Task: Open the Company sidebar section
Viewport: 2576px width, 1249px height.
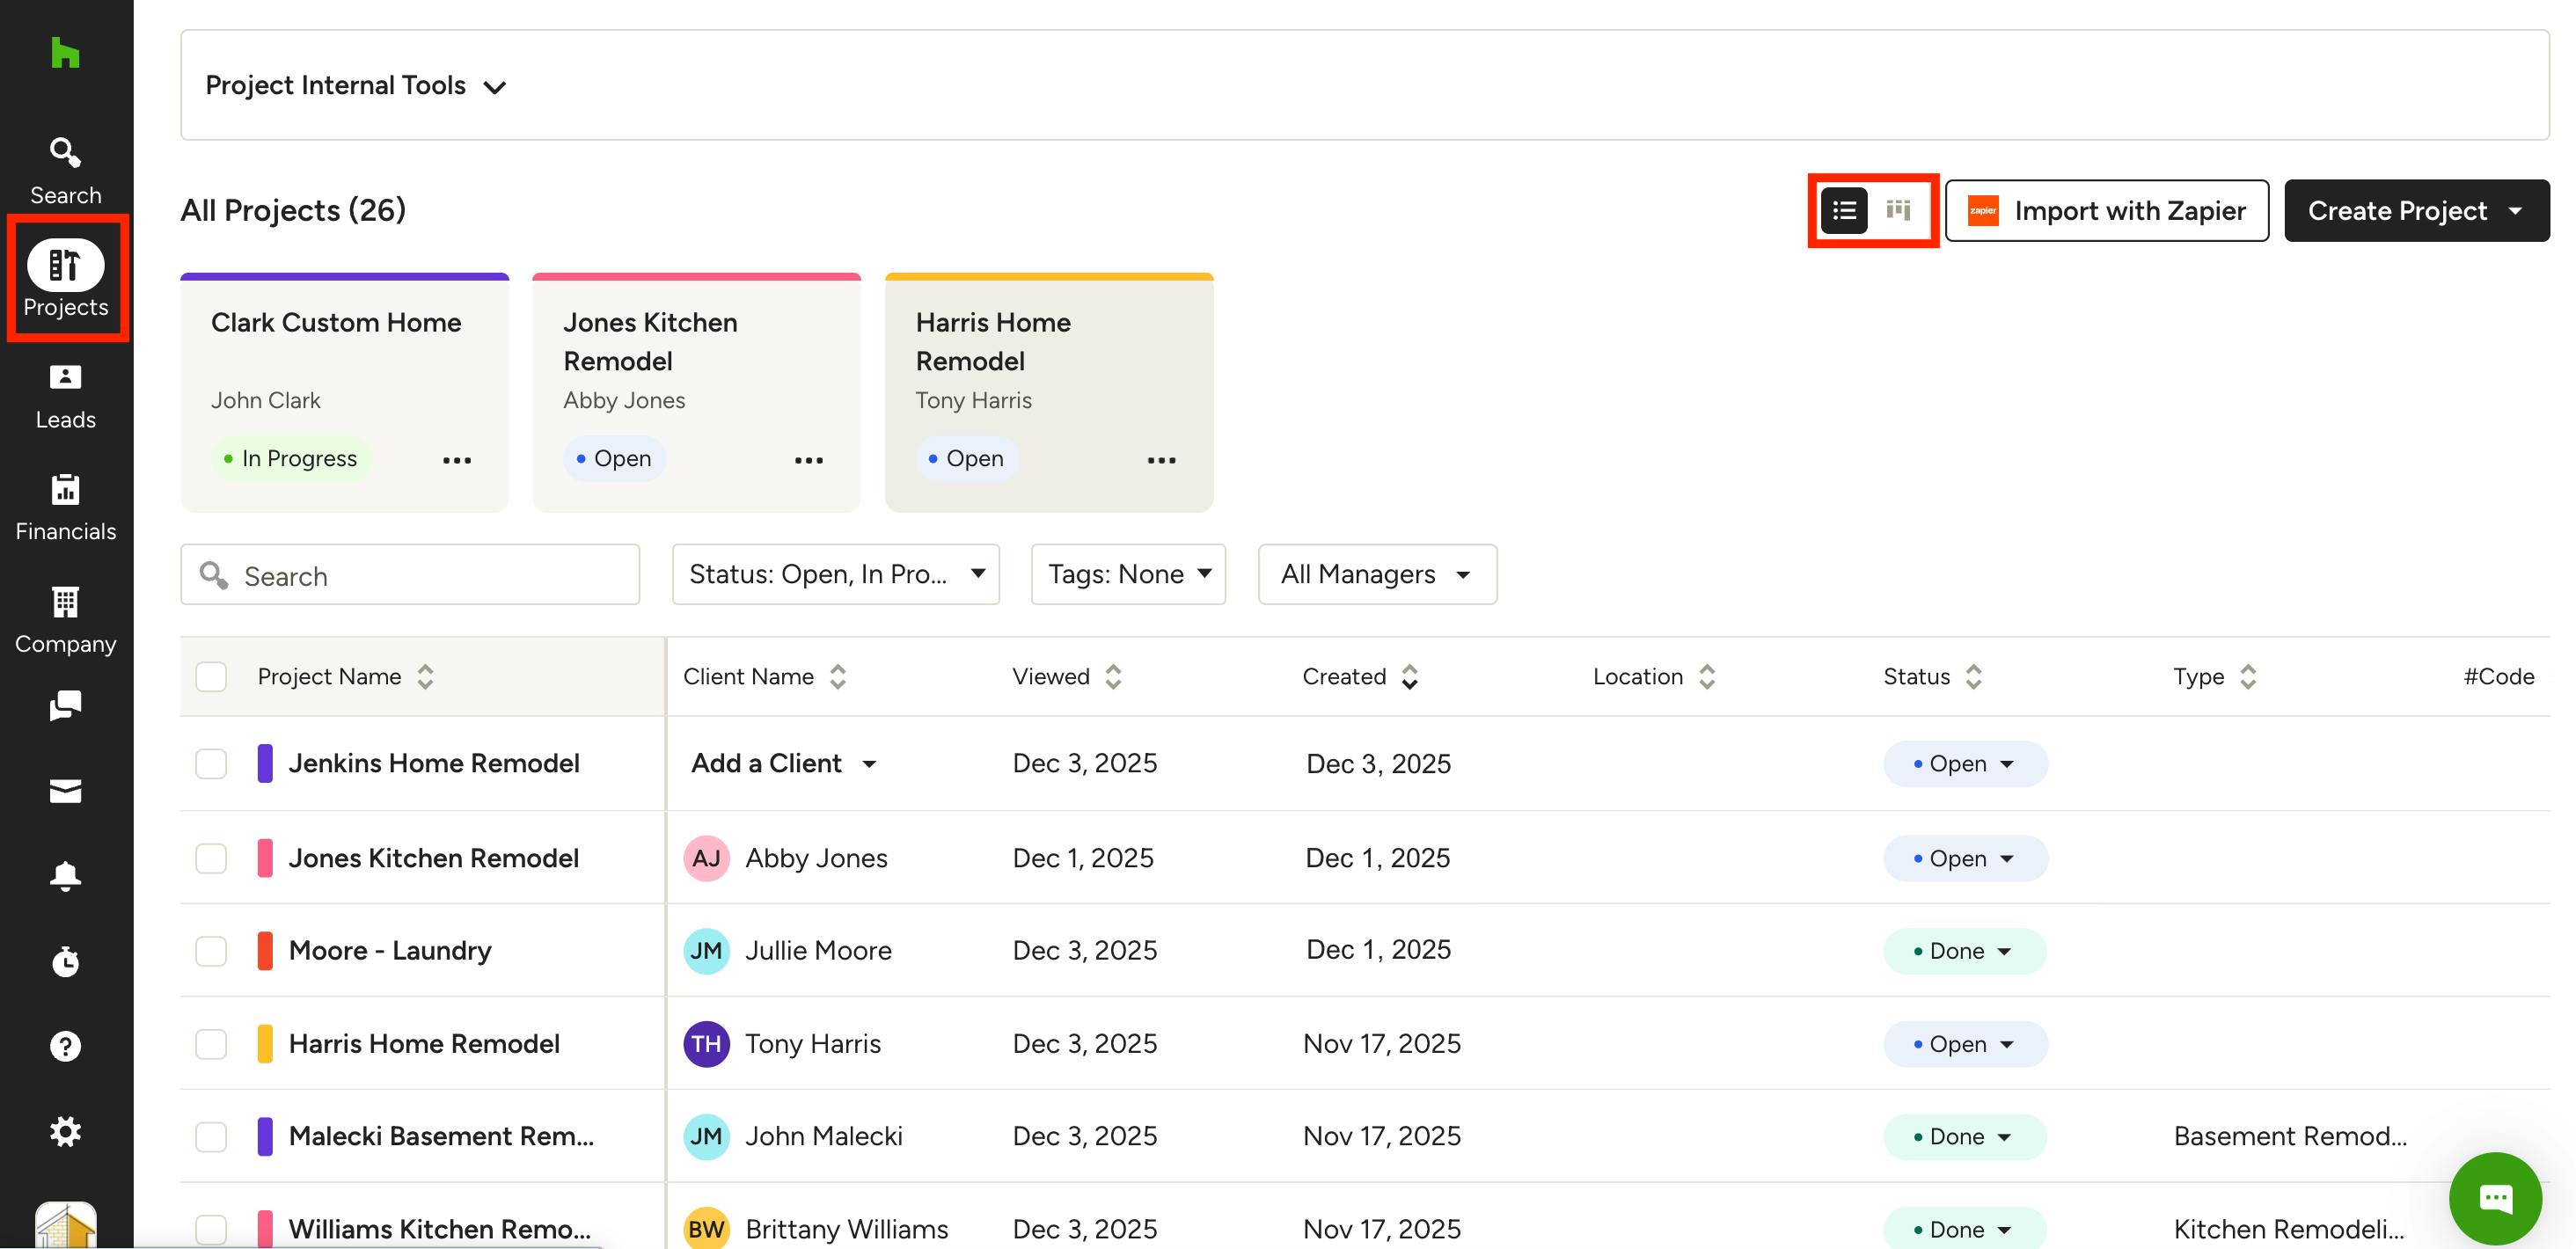Action: (66, 620)
